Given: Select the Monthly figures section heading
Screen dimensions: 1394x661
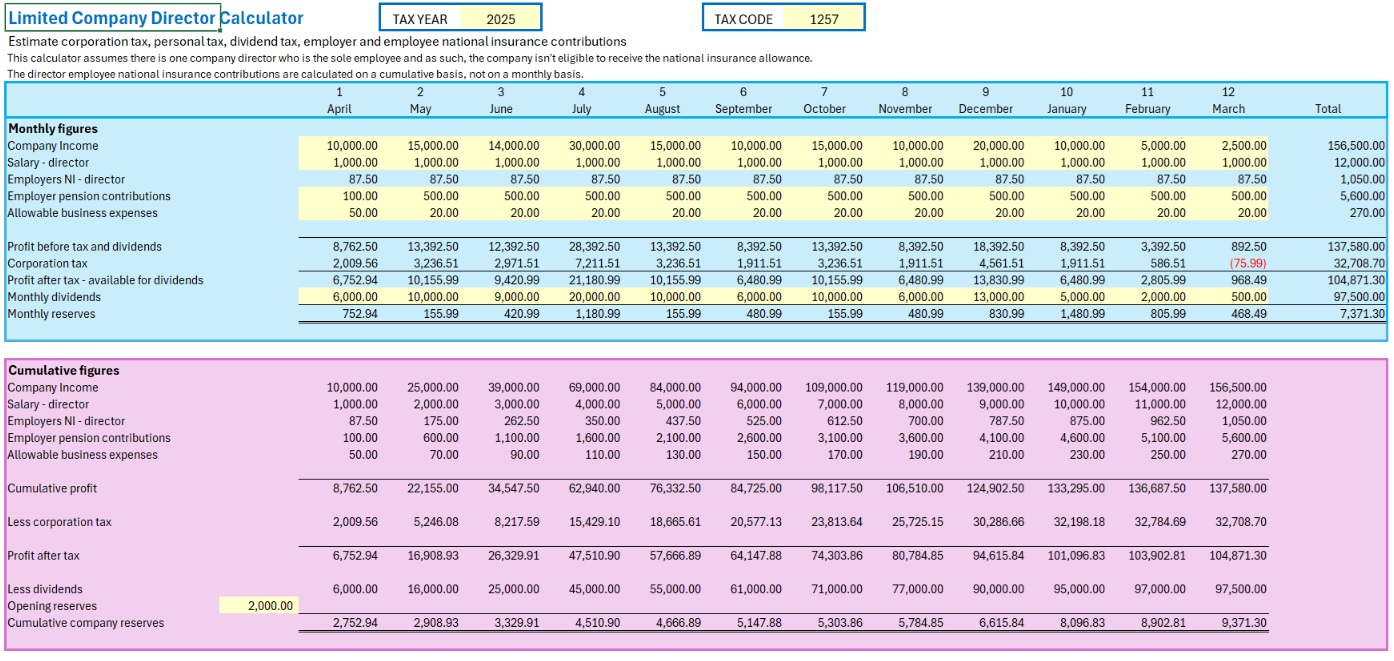Looking at the screenshot, I should pyautogui.click(x=53, y=129).
